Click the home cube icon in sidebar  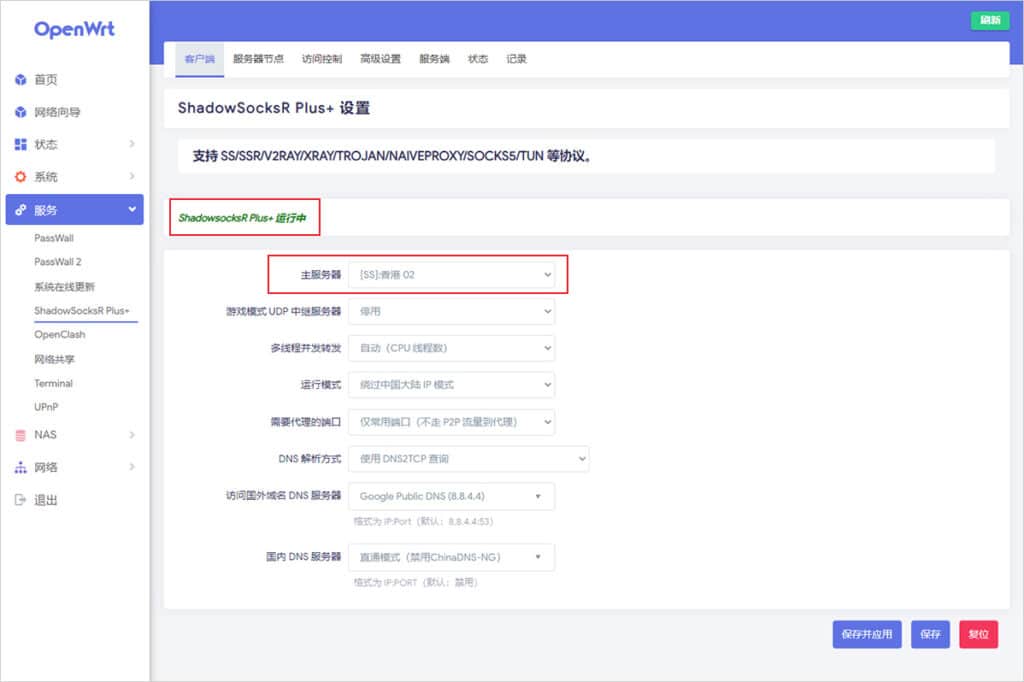20,80
